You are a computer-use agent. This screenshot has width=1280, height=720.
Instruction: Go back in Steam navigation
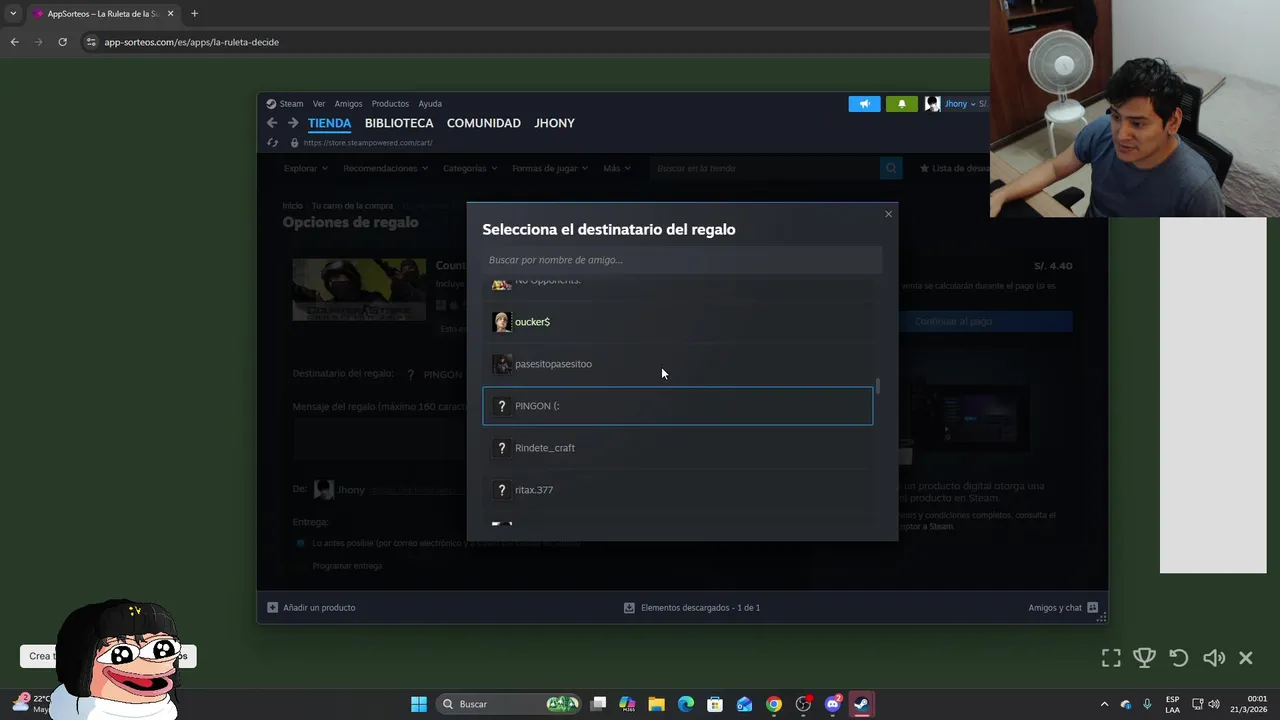[x=272, y=123]
